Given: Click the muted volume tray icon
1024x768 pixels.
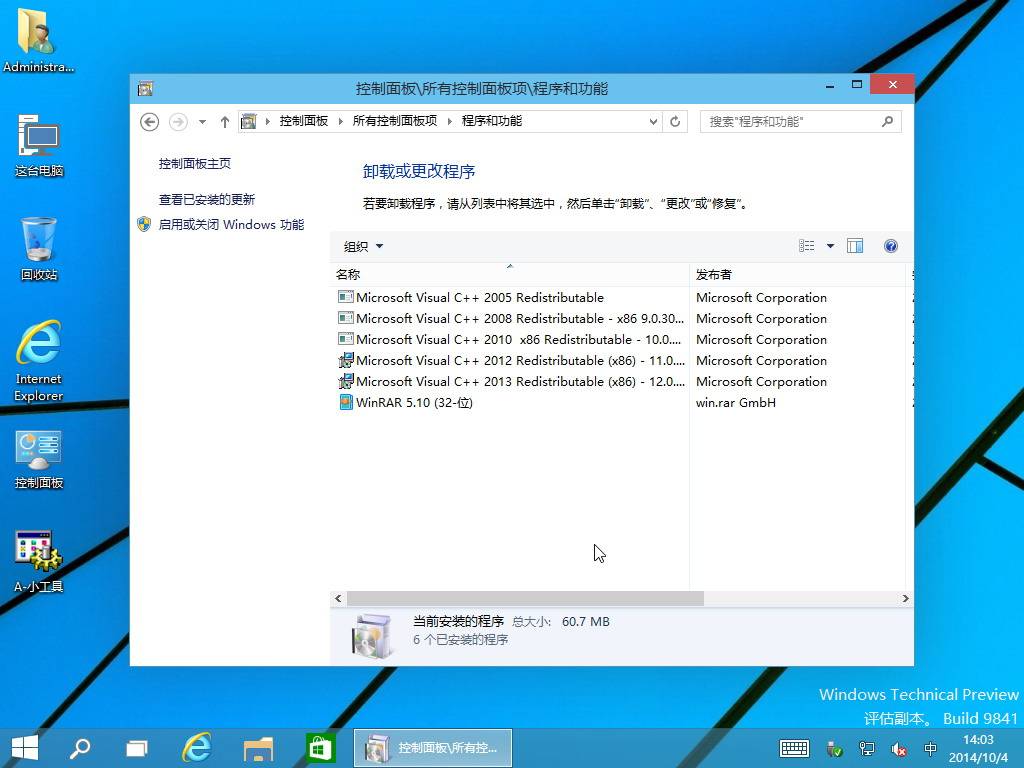Looking at the screenshot, I should tap(899, 749).
